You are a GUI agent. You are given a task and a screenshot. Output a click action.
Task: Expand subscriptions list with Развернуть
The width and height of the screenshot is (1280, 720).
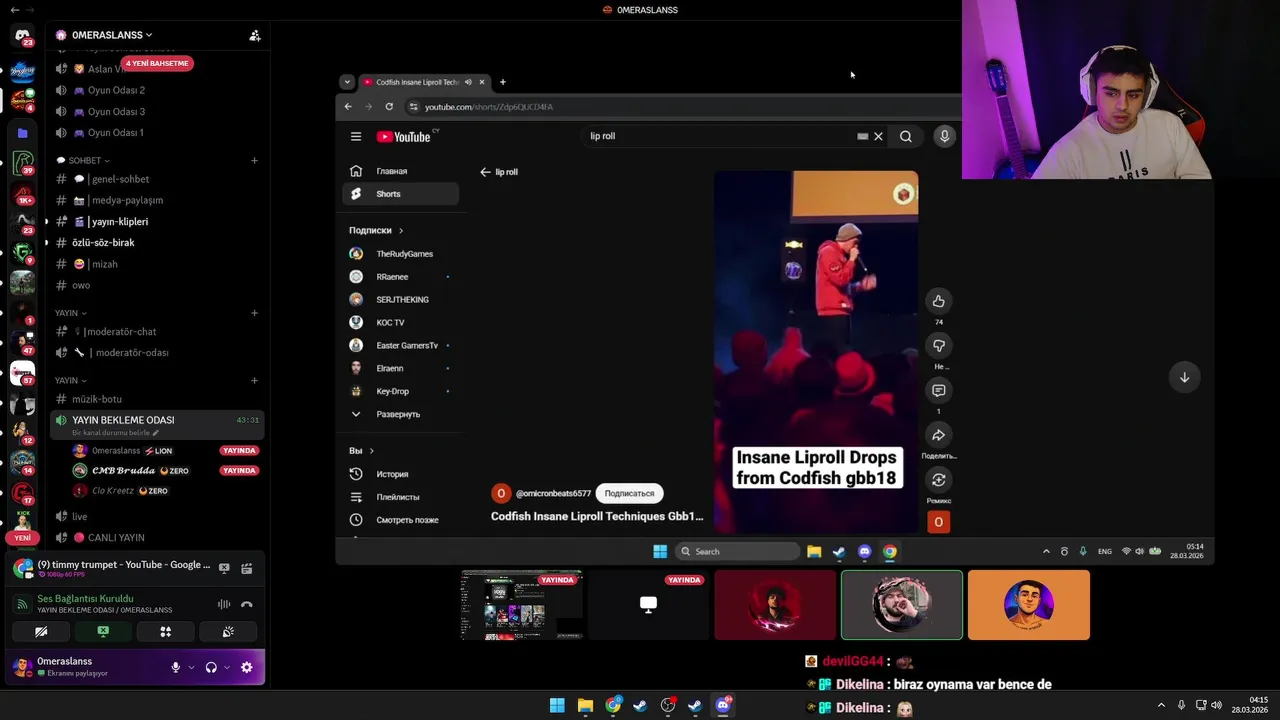400,414
